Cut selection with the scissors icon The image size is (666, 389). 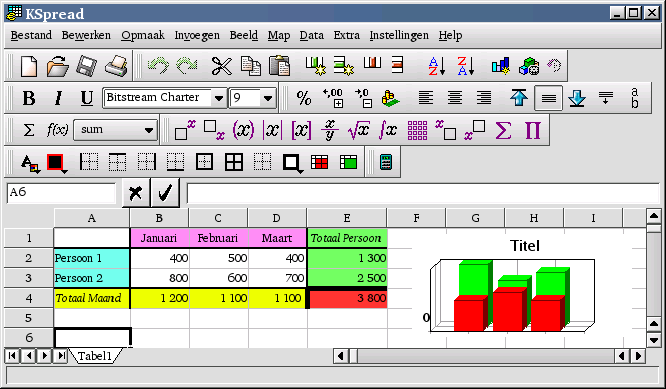[x=222, y=66]
